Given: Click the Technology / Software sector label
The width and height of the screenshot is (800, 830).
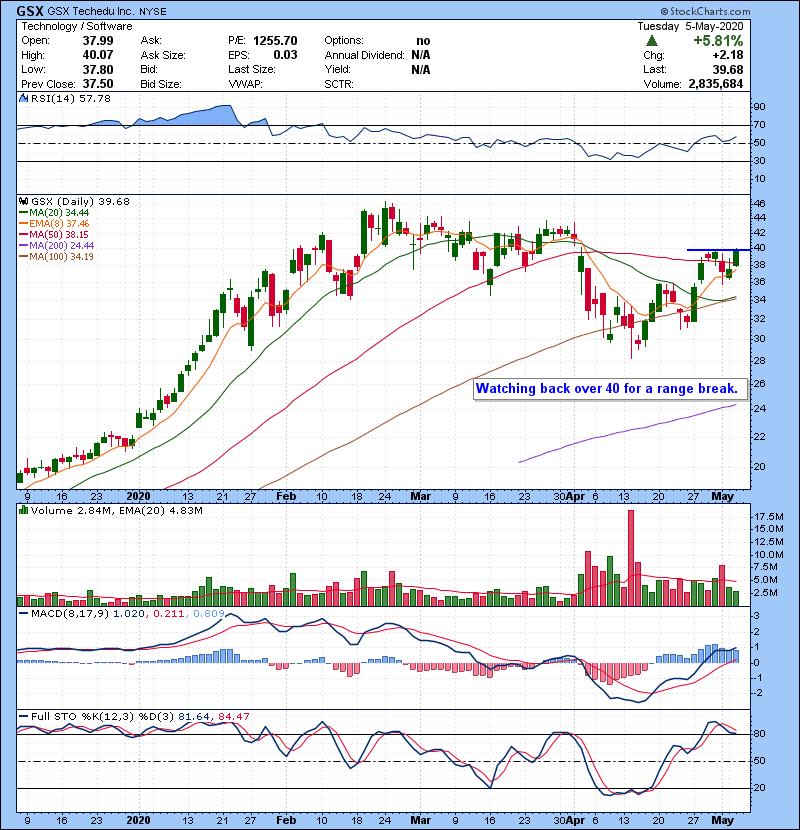Looking at the screenshot, I should 77,26.
